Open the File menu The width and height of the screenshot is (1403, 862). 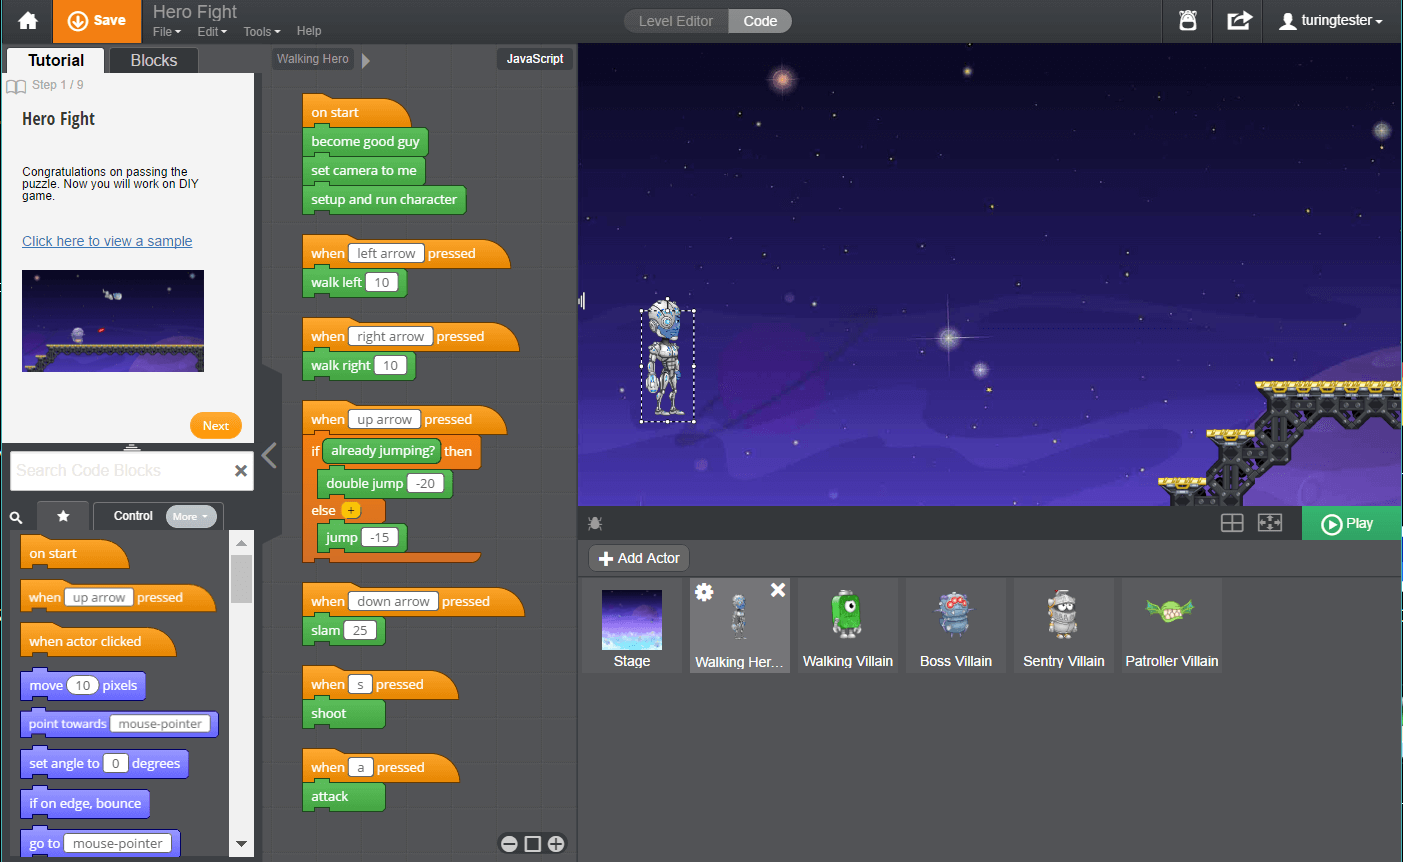[x=167, y=31]
